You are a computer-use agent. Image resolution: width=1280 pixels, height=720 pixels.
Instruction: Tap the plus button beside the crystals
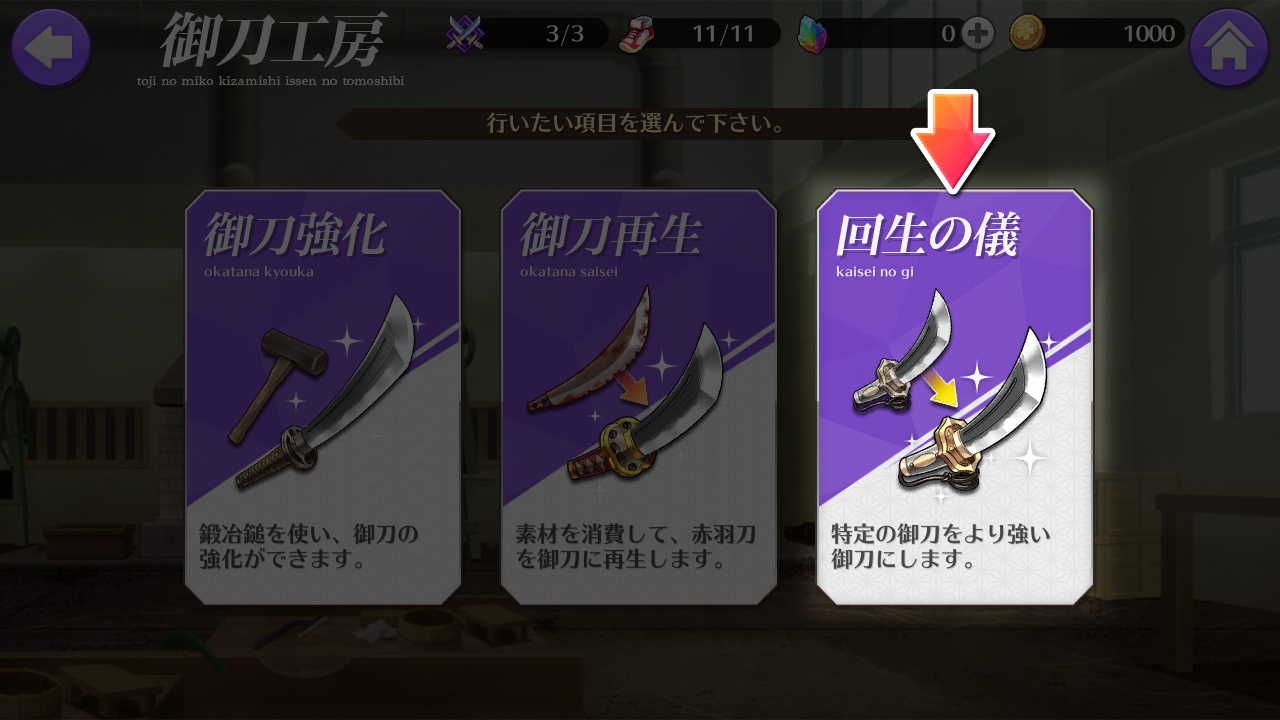pyautogui.click(x=978, y=34)
